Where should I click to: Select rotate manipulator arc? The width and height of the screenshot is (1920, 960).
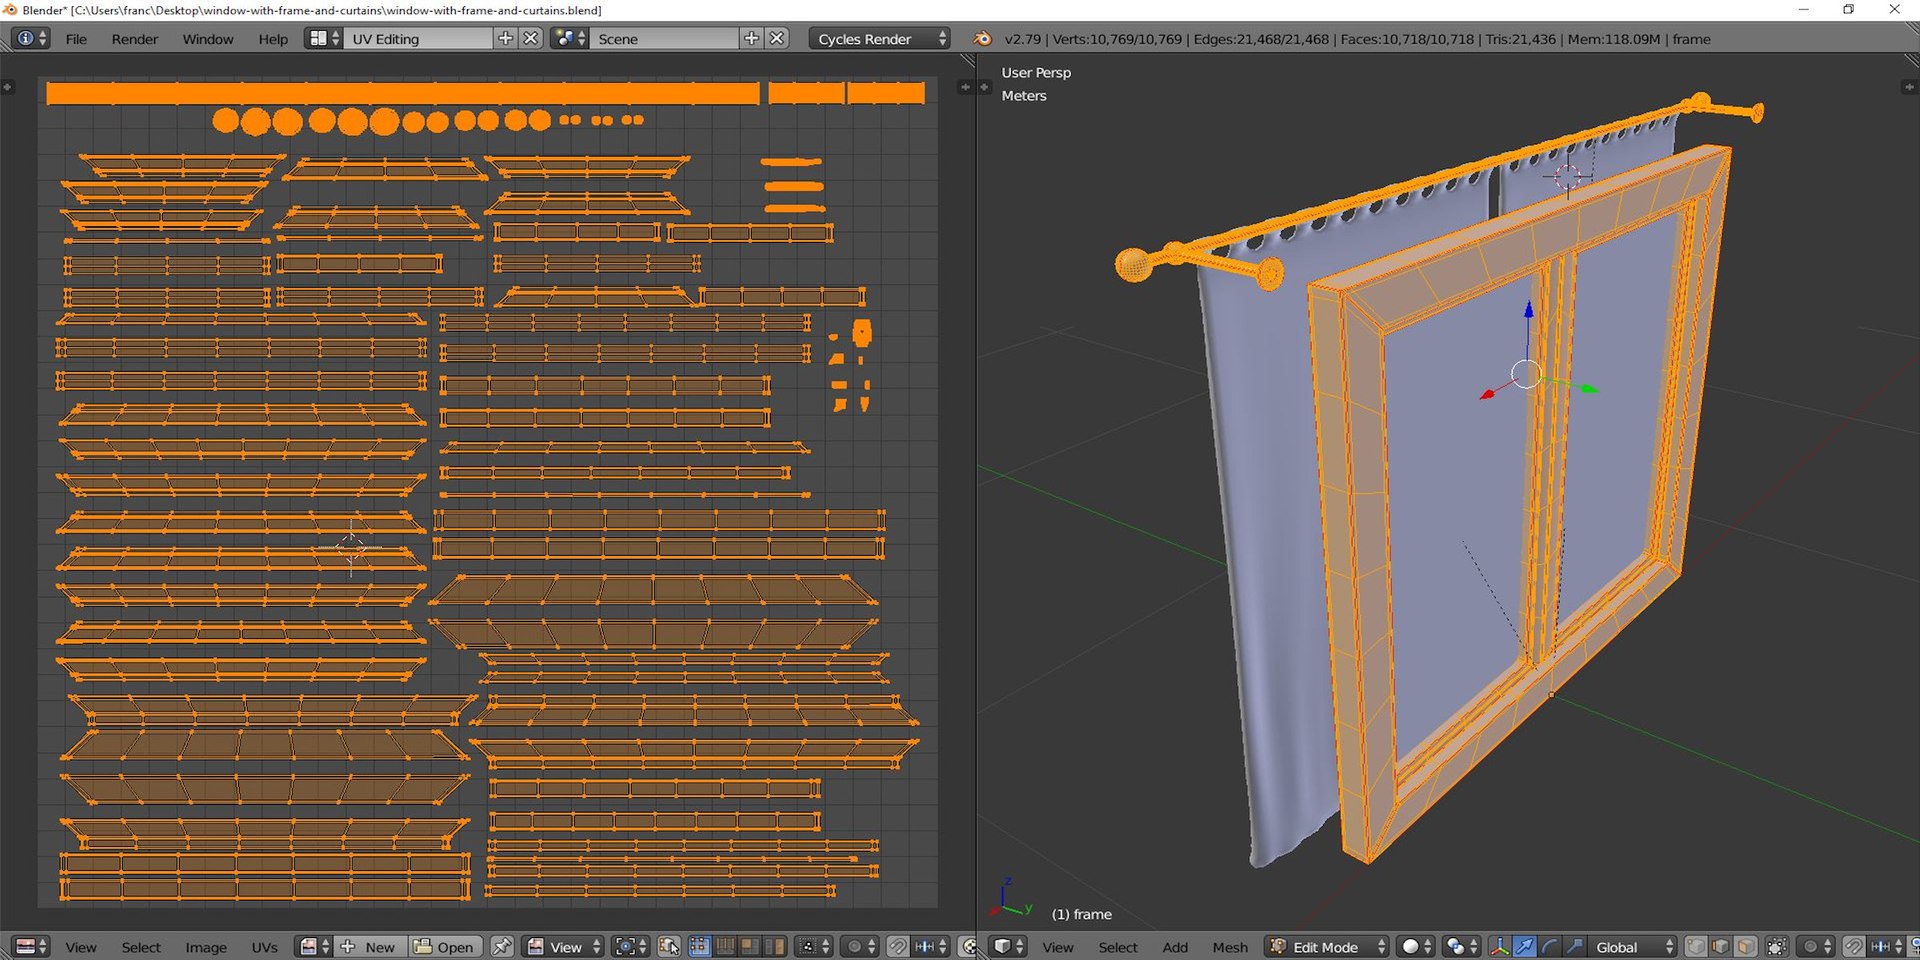(1550, 947)
